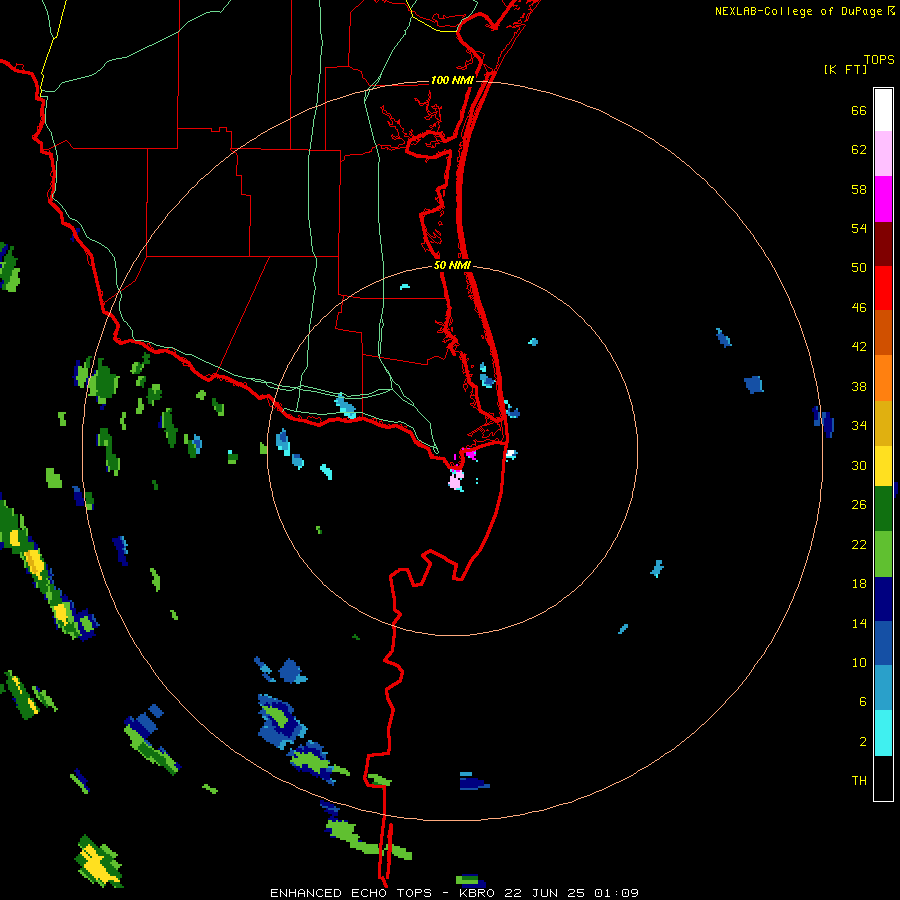The image size is (900, 900).
Task: Select the medium blue legend swatch
Action: click(883, 643)
